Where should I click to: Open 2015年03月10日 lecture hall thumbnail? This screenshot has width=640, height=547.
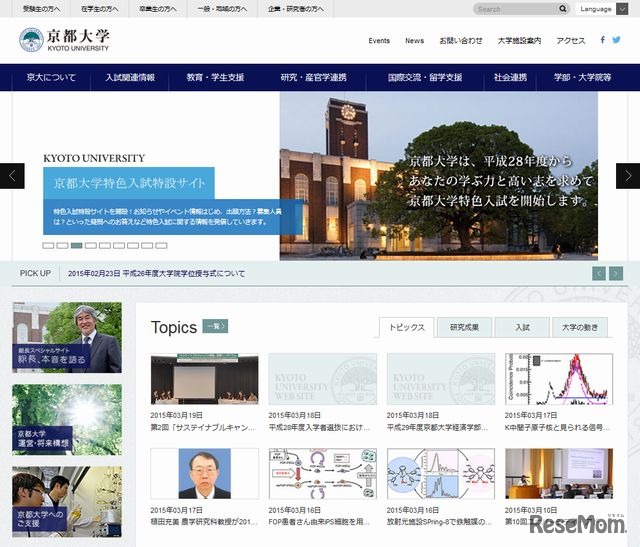559,474
